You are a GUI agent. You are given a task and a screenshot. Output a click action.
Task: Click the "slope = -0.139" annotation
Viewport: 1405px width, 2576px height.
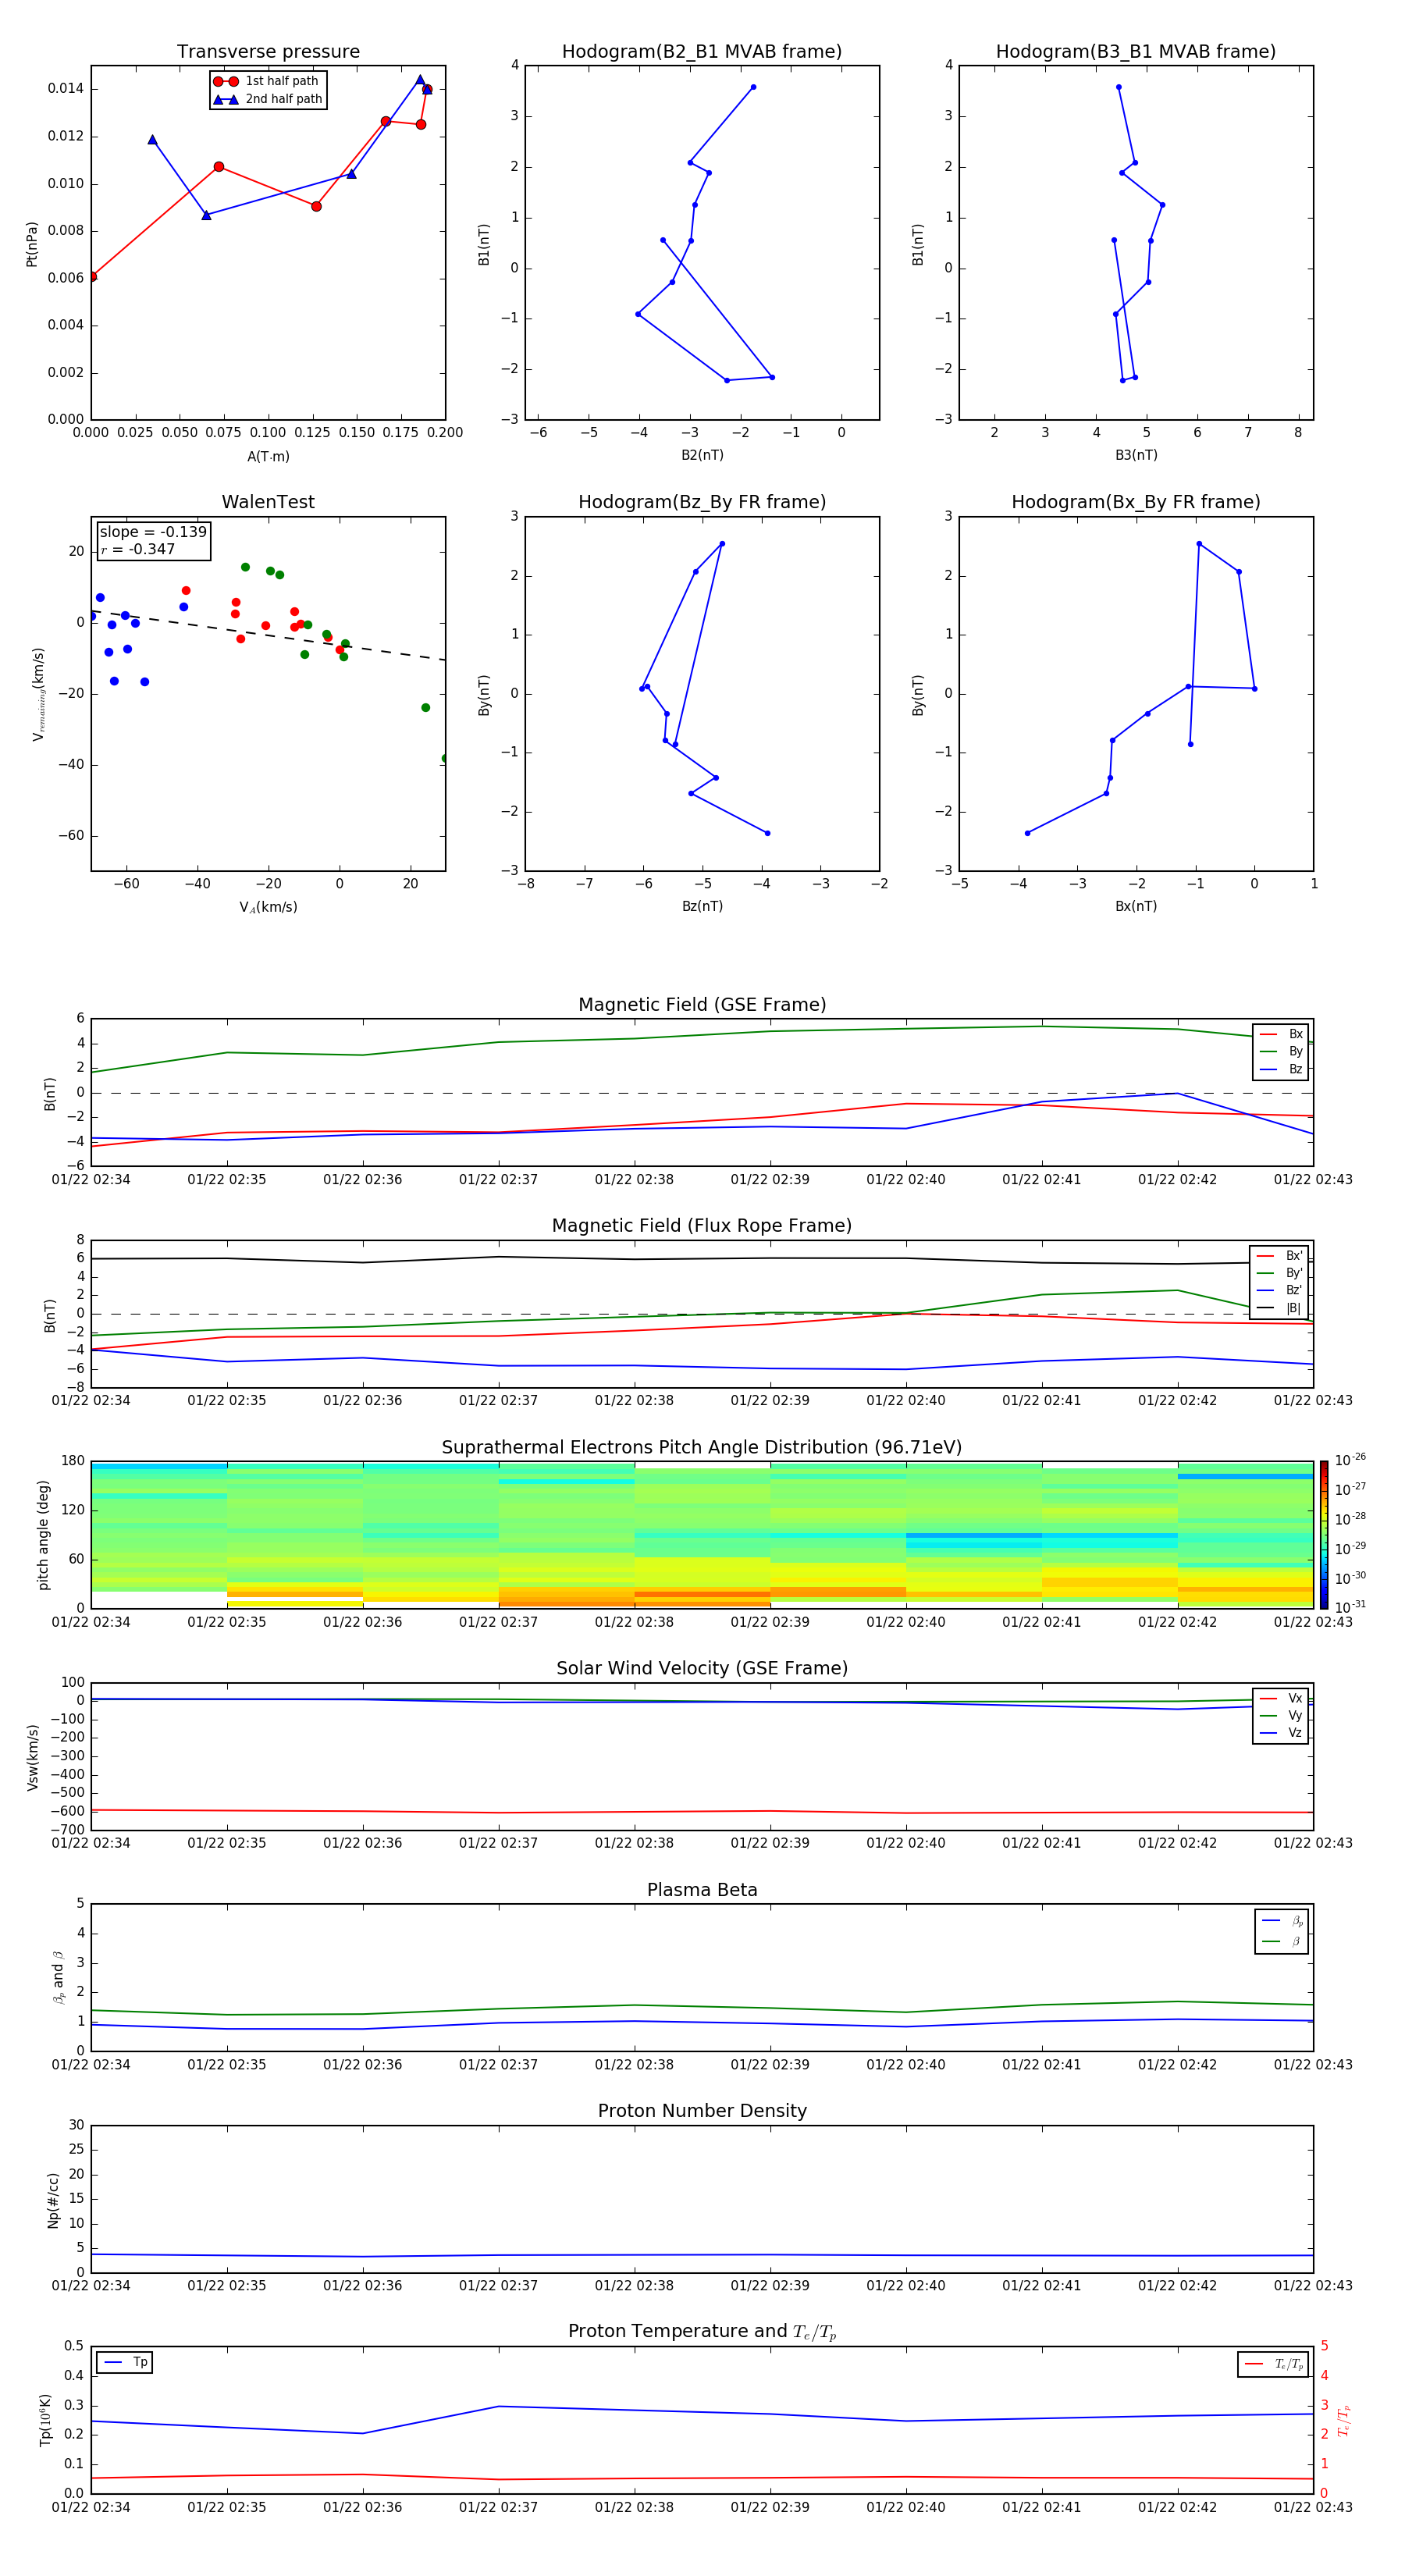[153, 532]
